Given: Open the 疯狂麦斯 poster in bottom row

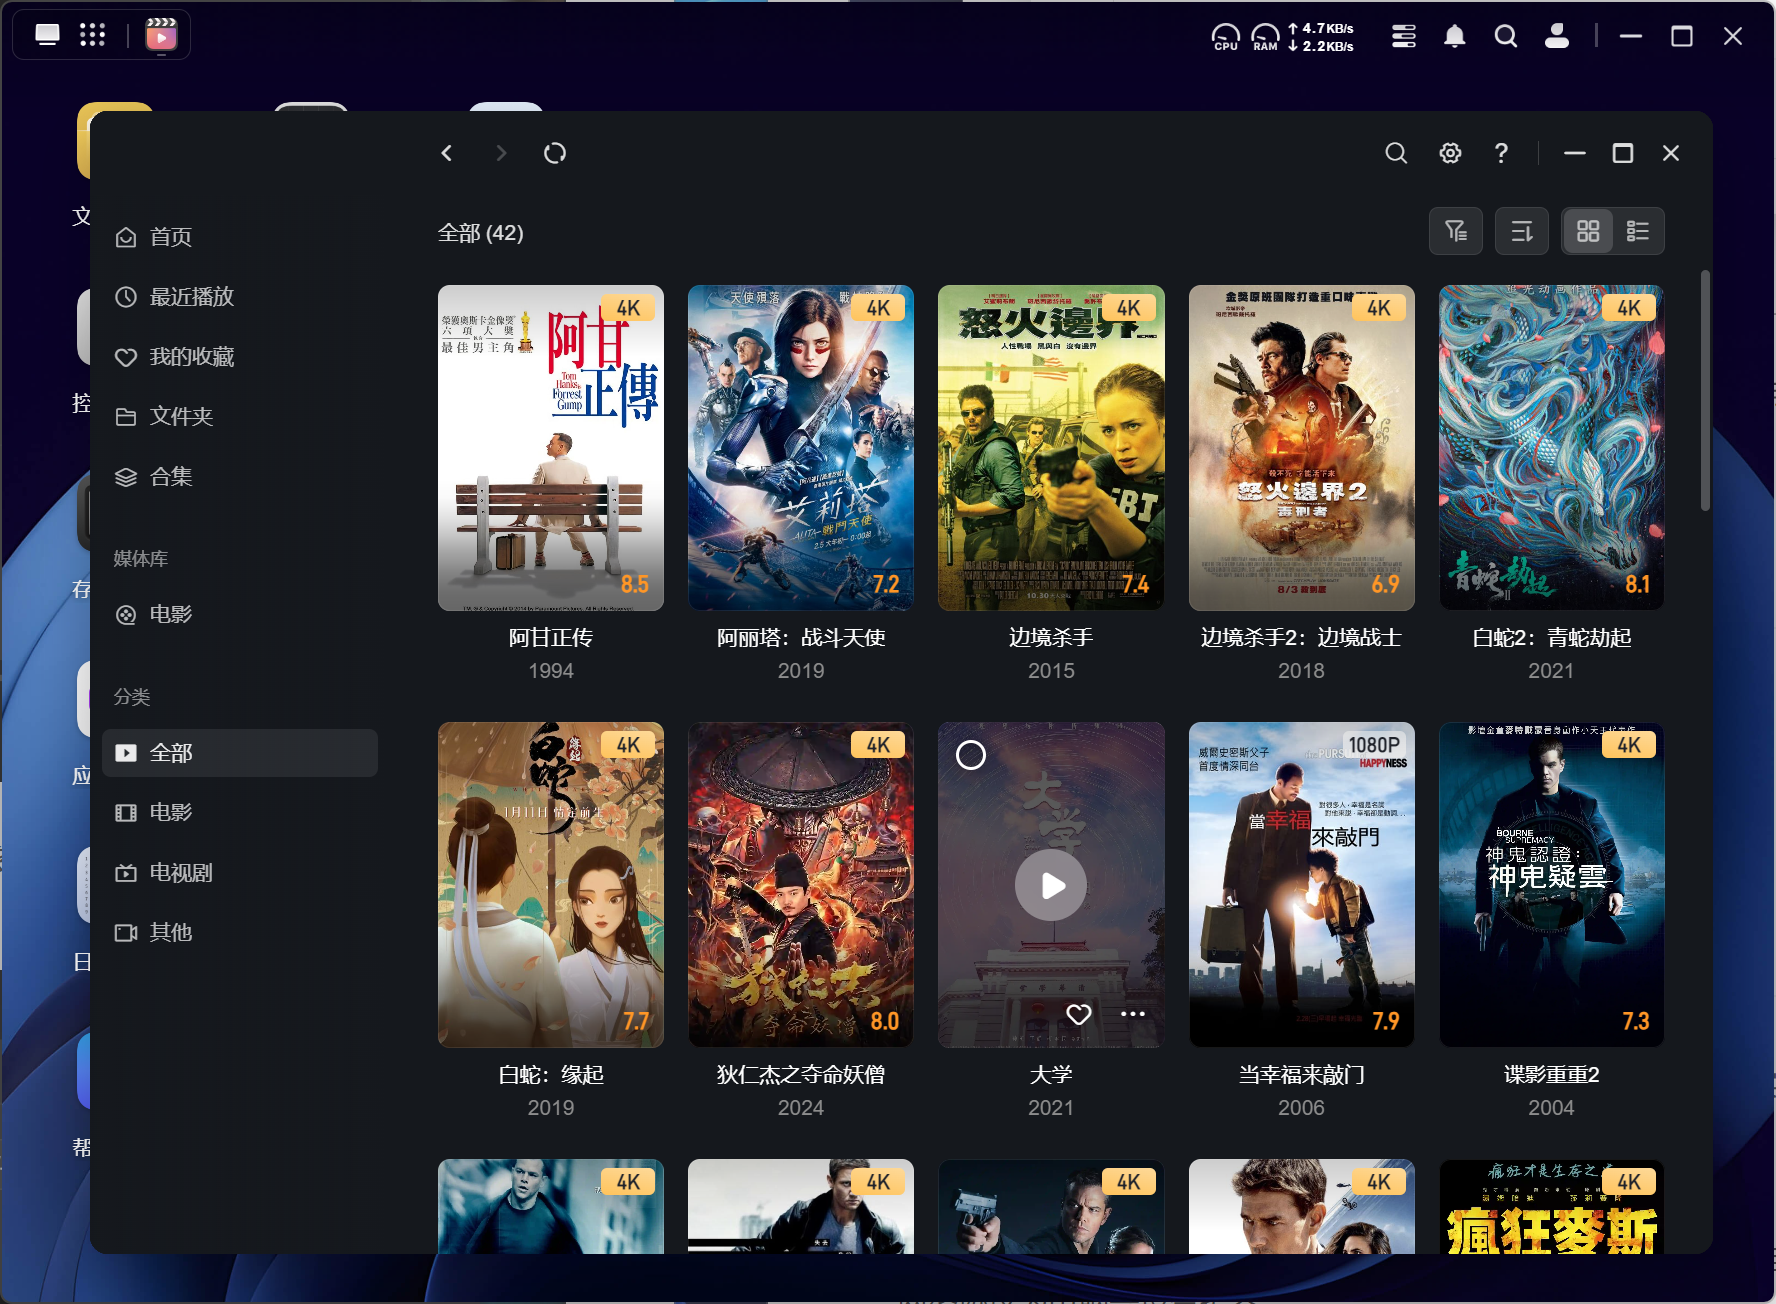Looking at the screenshot, I should (x=1551, y=1206).
